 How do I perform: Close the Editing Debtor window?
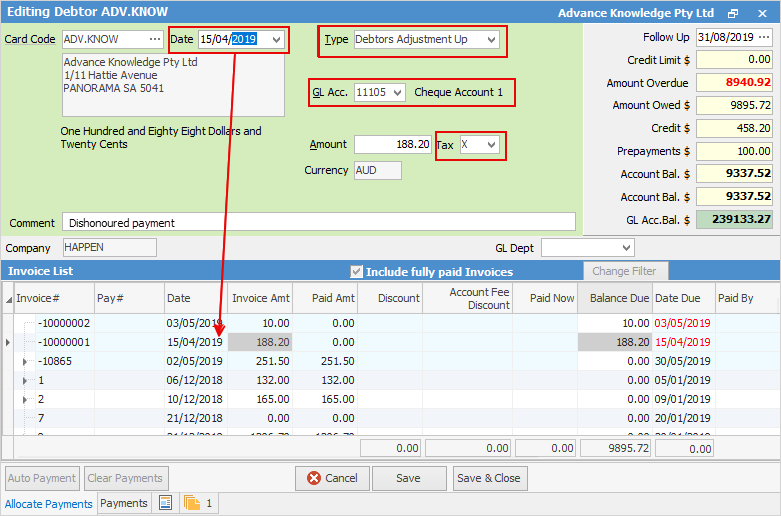pyautogui.click(x=762, y=13)
